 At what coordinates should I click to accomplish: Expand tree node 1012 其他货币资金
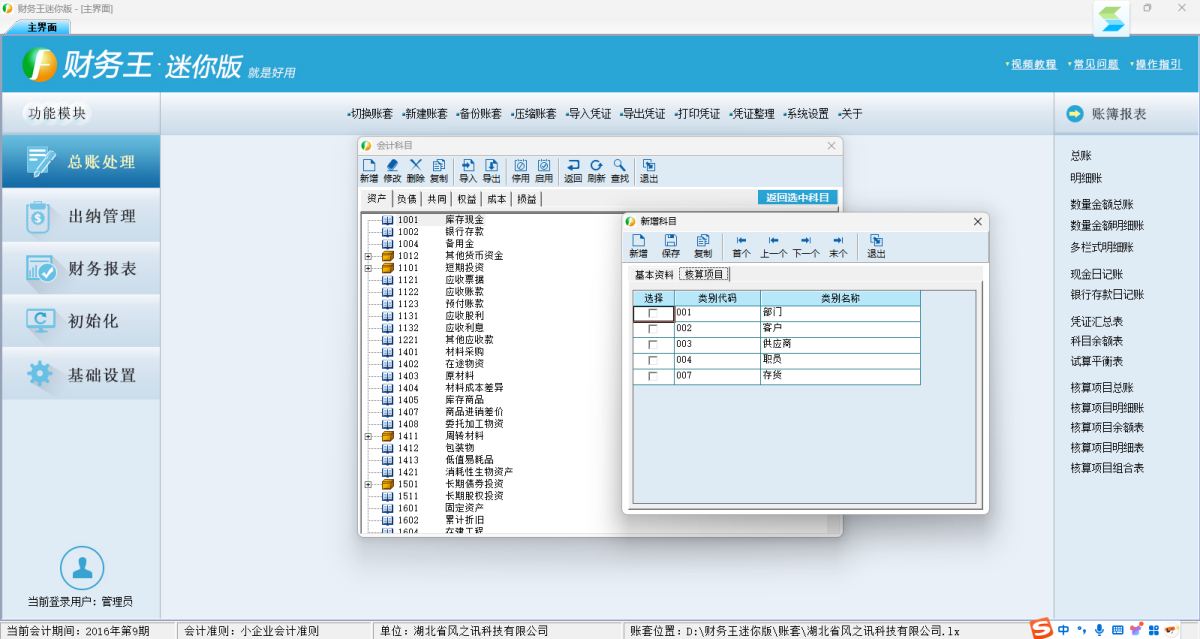(x=368, y=256)
